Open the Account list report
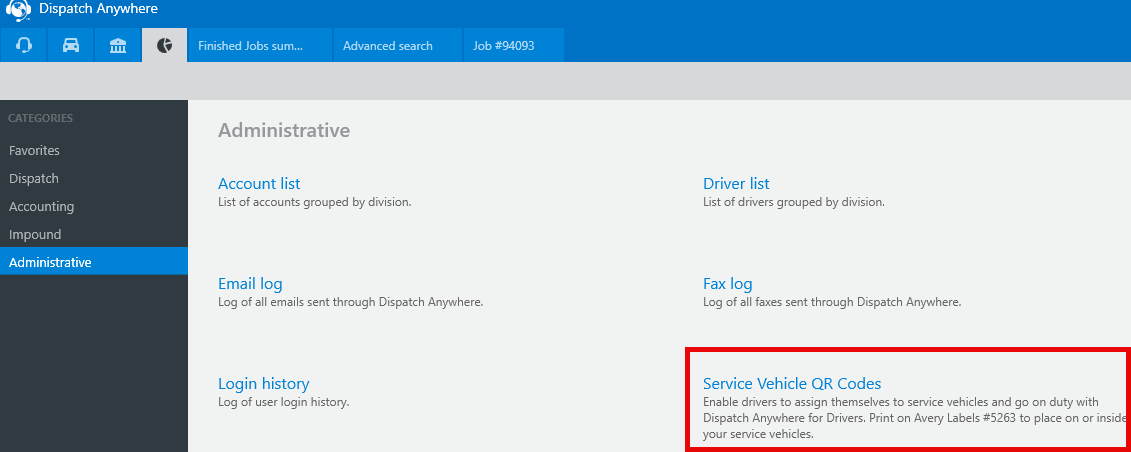The width and height of the screenshot is (1131, 452). [x=259, y=183]
